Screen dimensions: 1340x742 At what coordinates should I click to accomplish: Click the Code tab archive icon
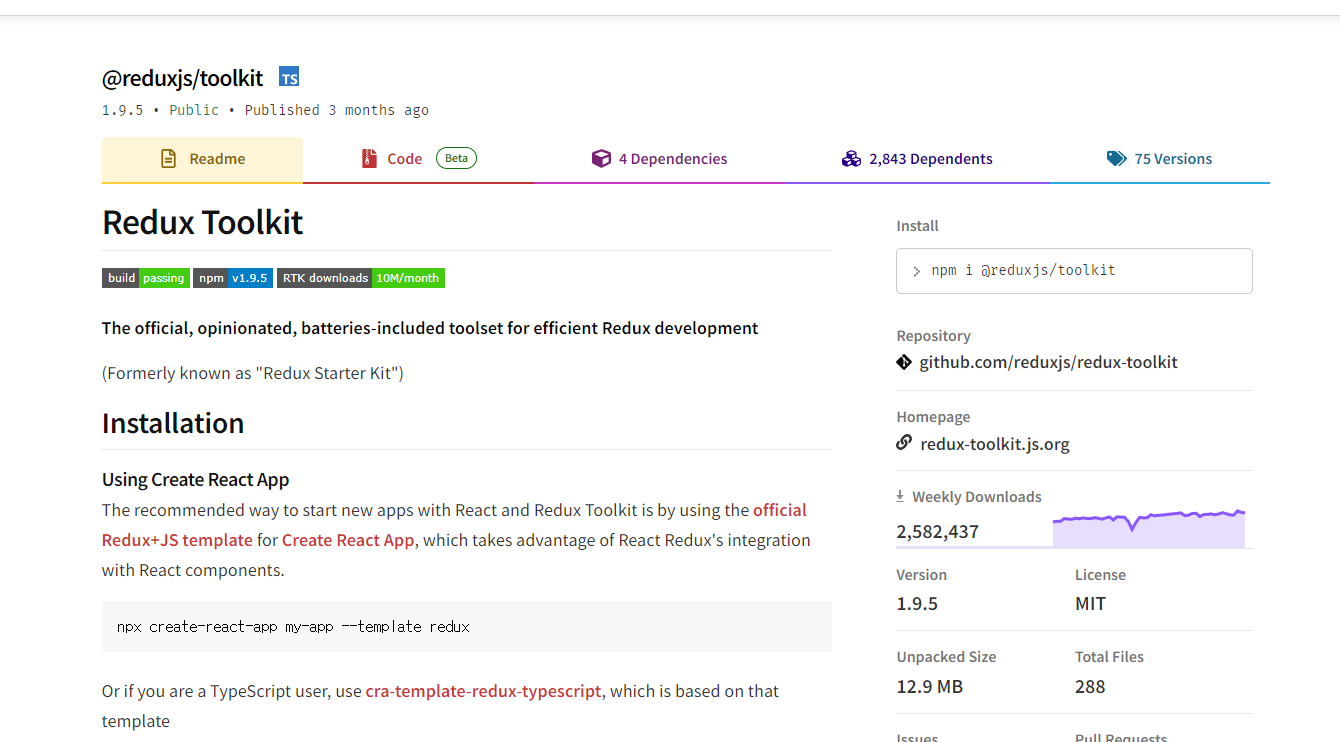click(369, 159)
